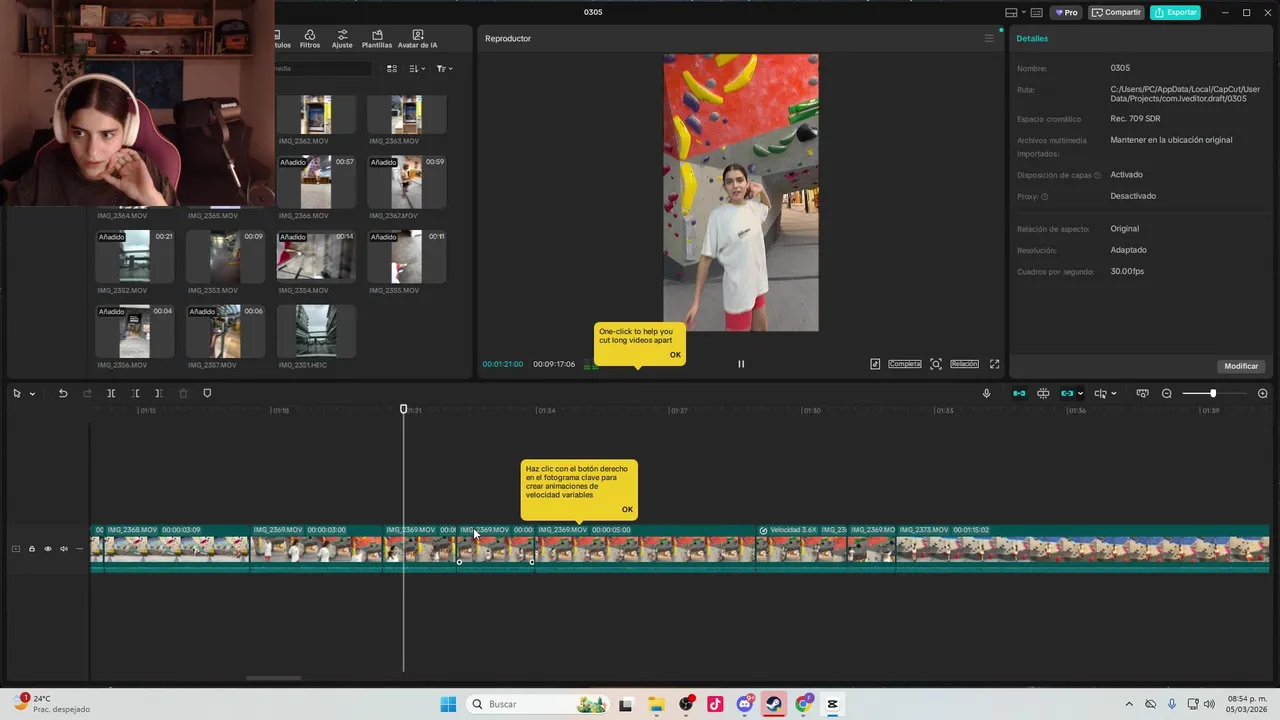Open the Reproductor panel hamburger menu
The height and width of the screenshot is (720, 1280).
[989, 38]
